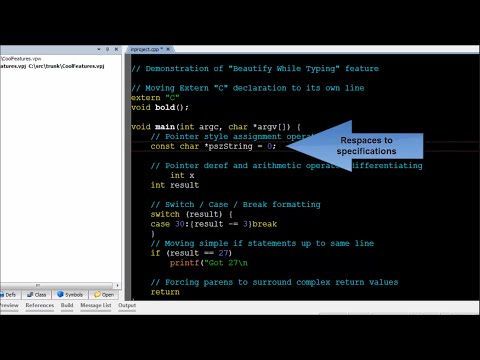The image size is (480, 360).
Task: Open the Output tool tab
Action: point(127,305)
